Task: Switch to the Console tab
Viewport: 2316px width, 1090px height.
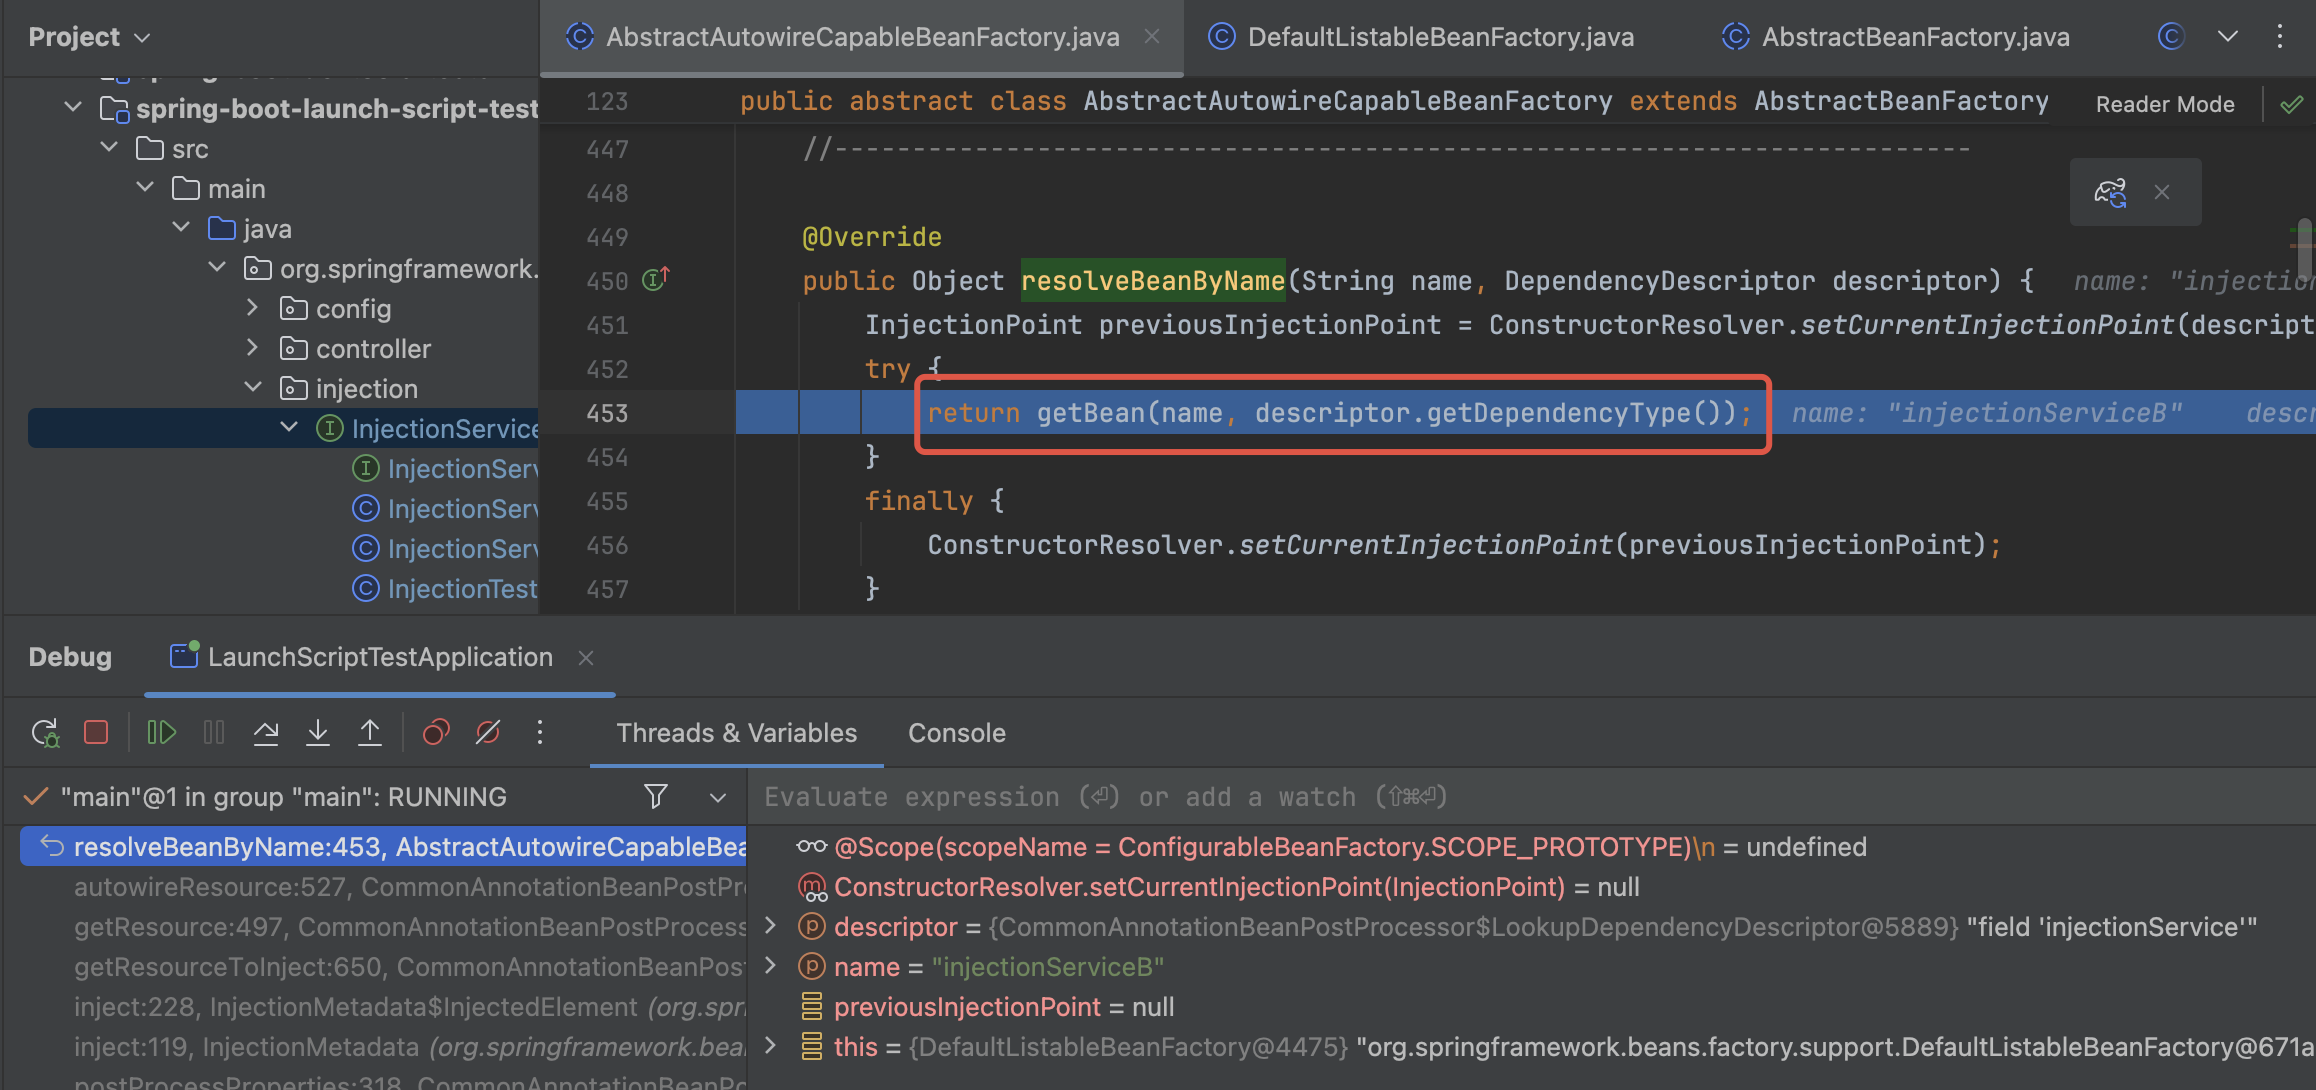Action: coord(956,733)
